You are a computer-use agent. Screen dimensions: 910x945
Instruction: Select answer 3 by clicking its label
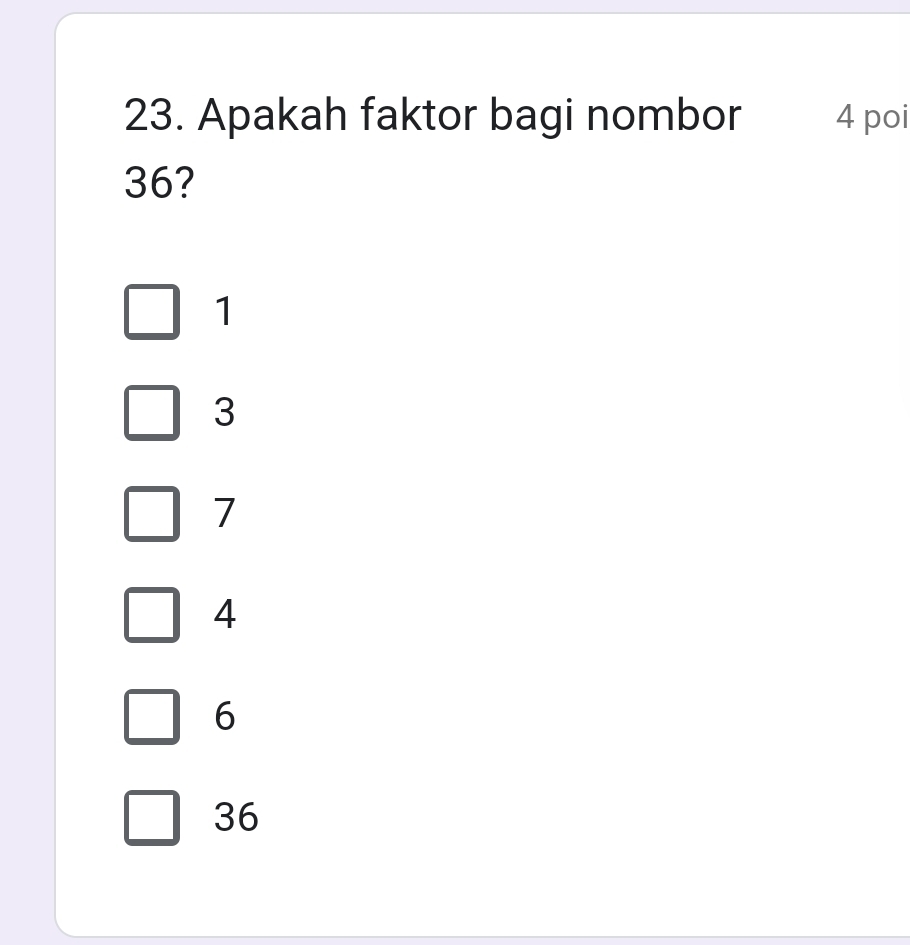tap(224, 412)
